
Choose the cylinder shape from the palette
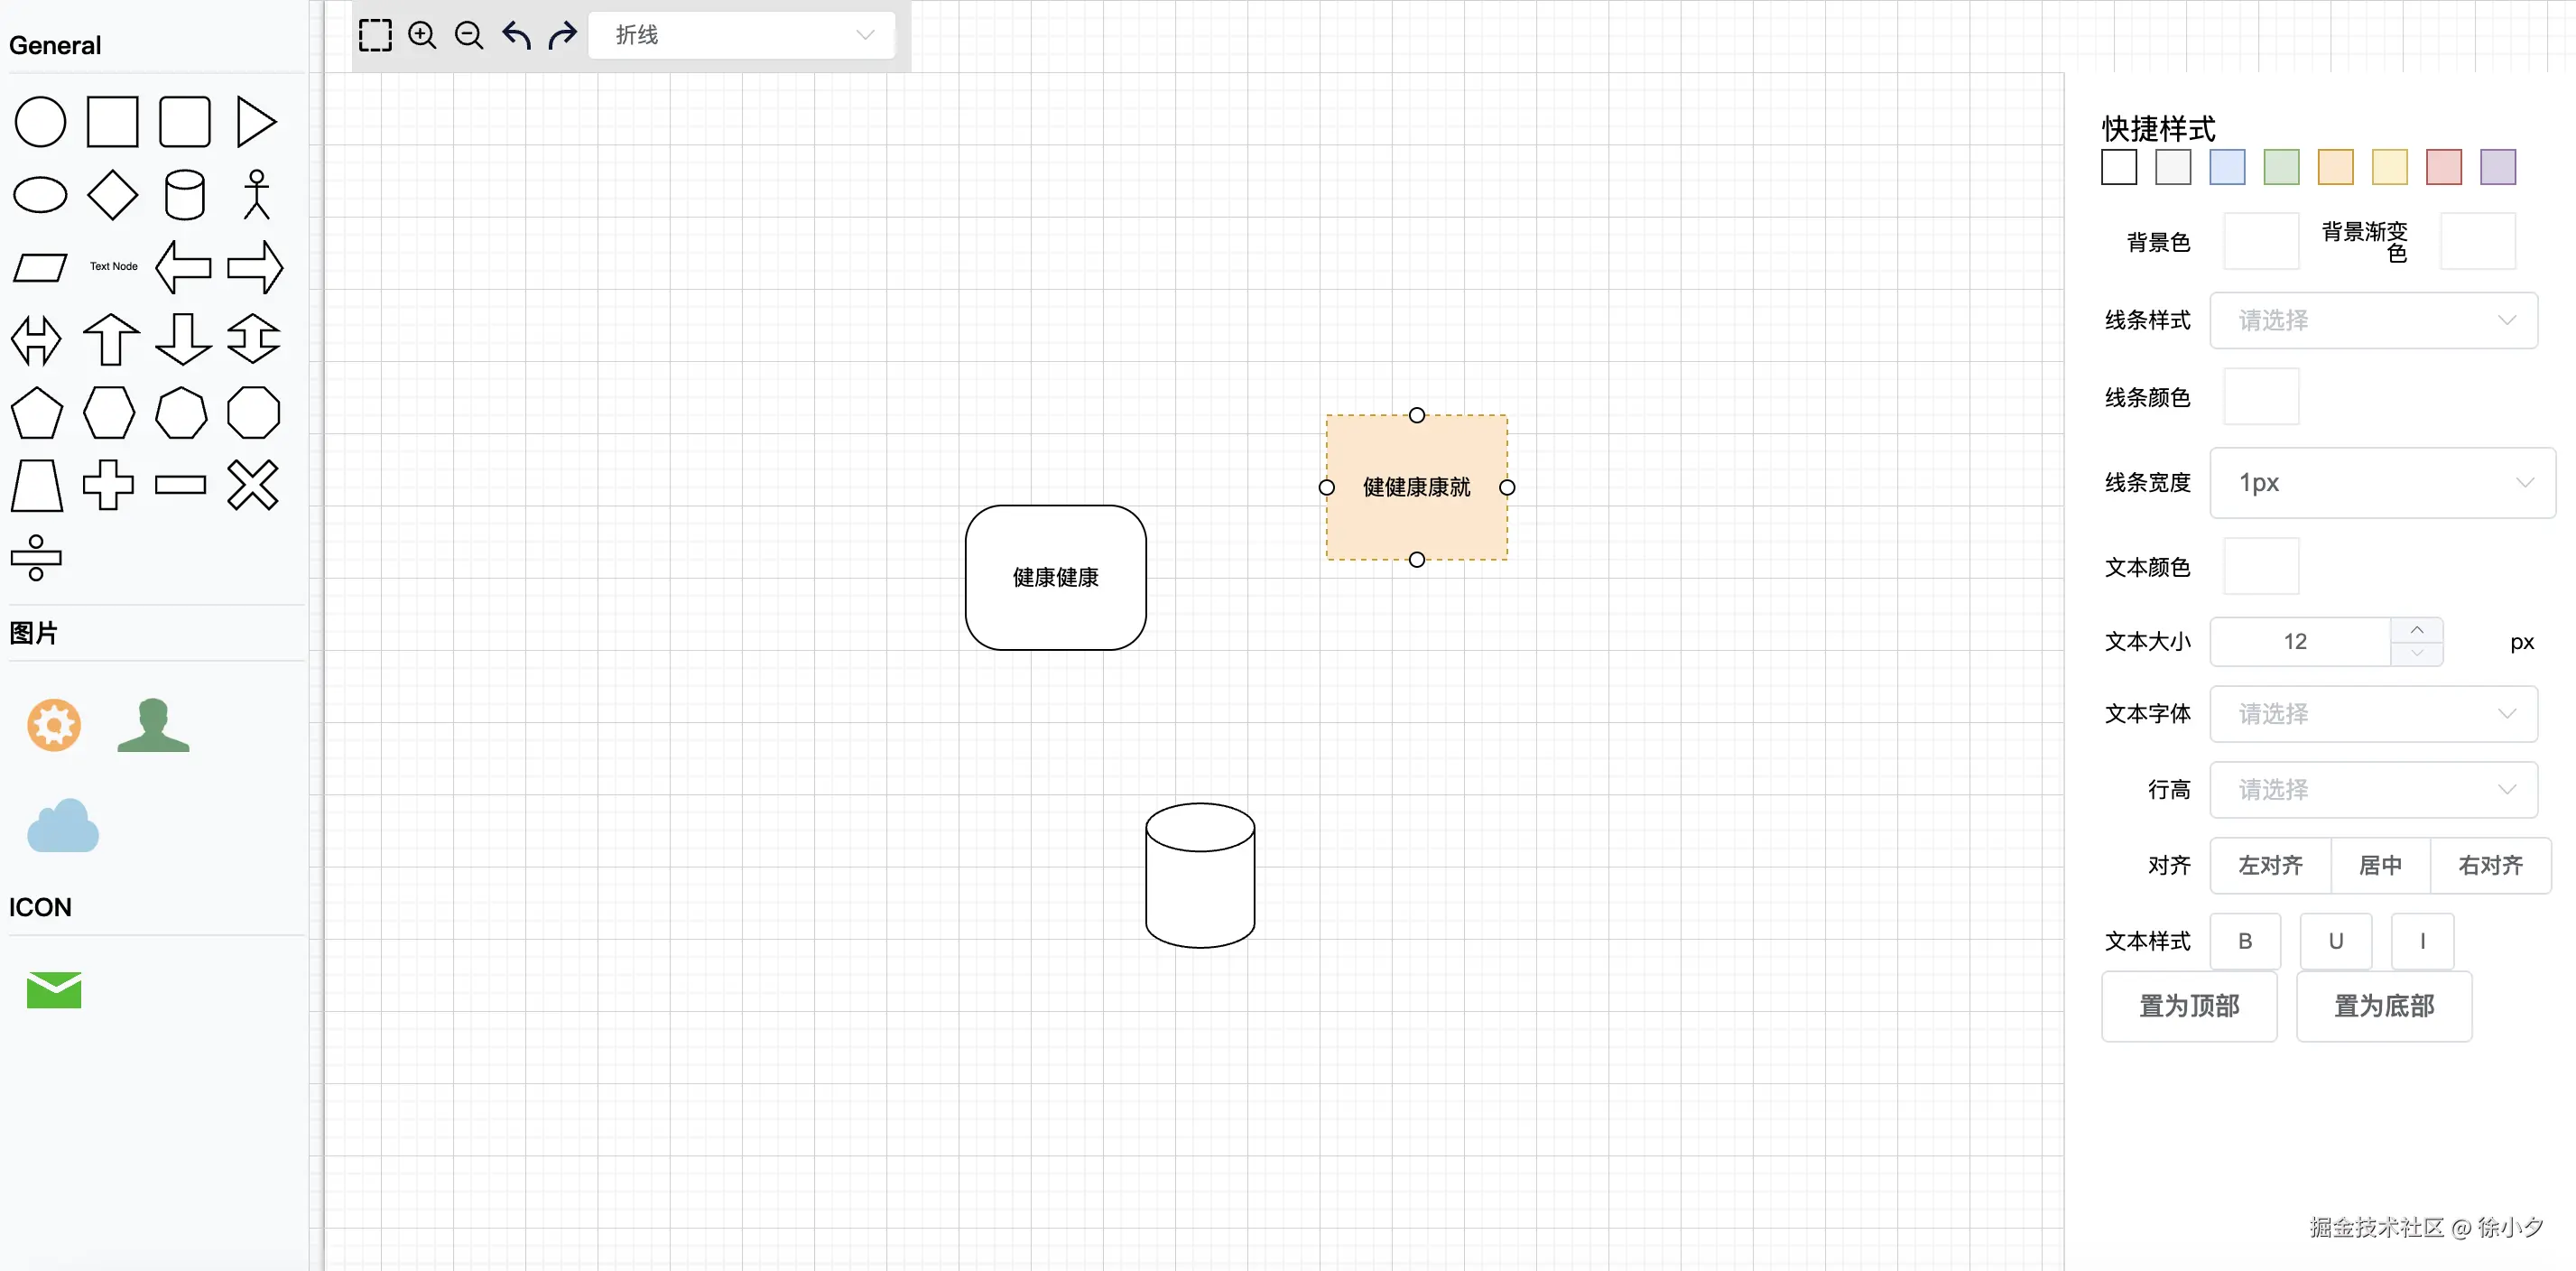[184, 194]
